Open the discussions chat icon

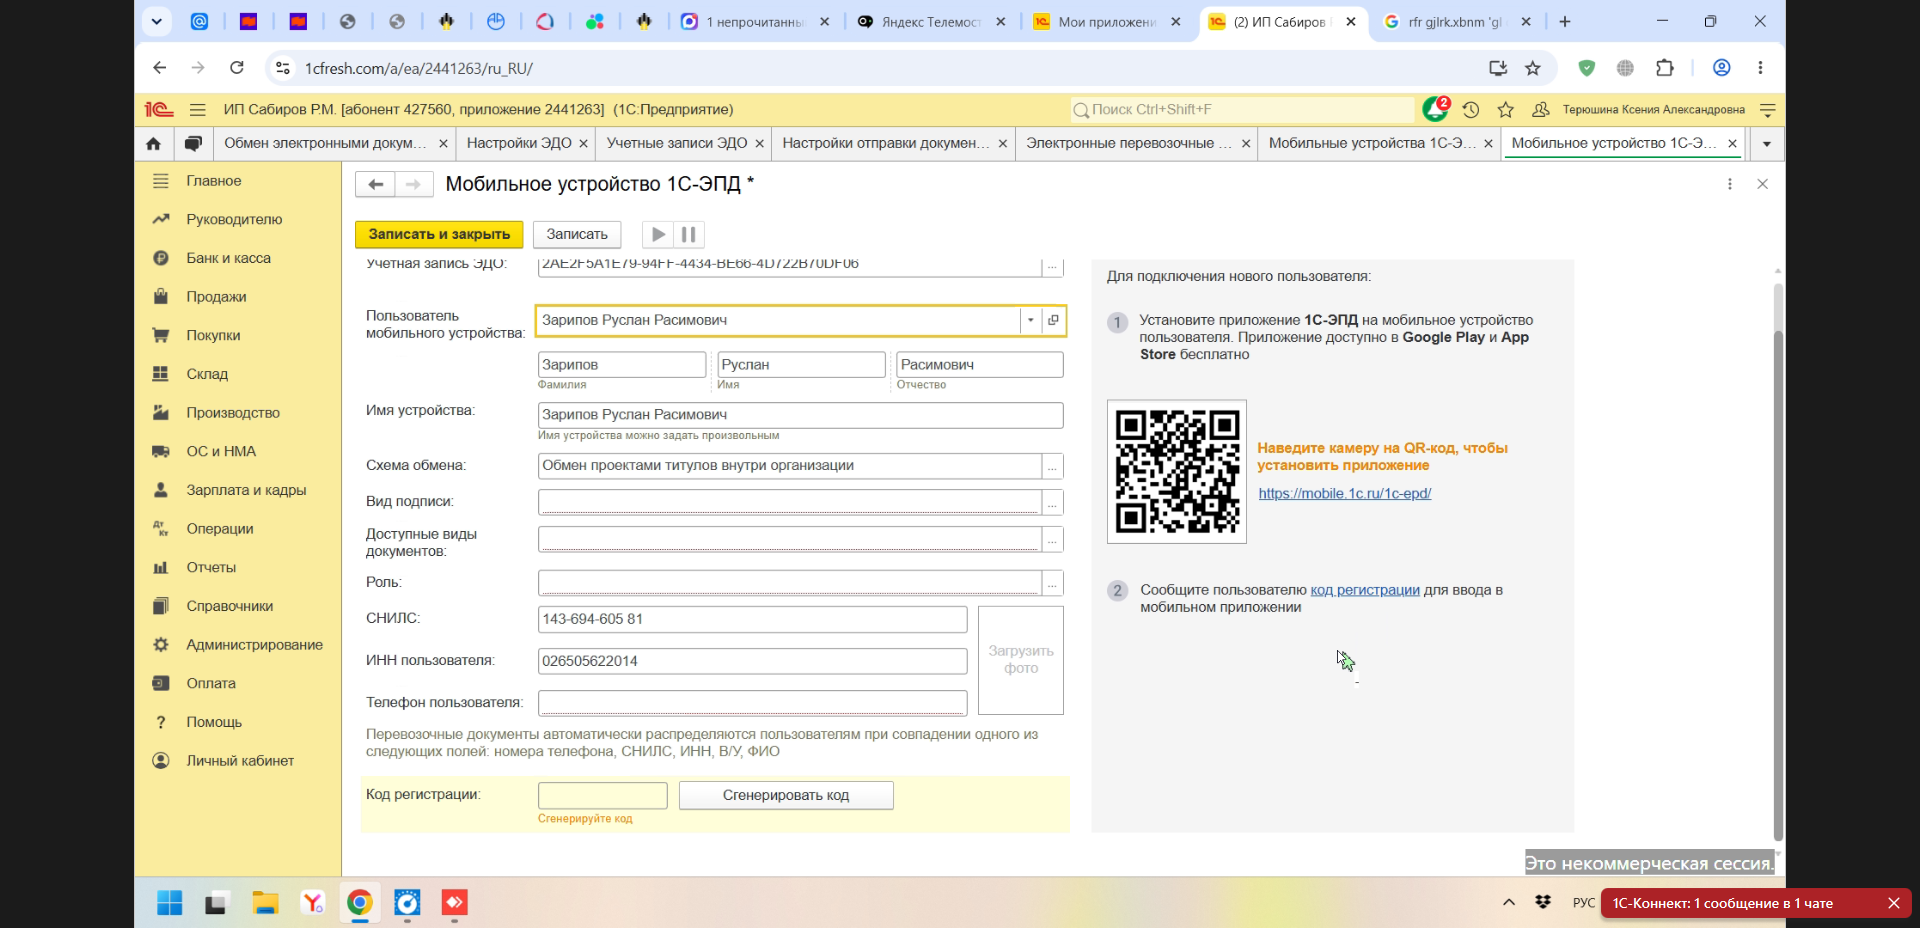point(193,143)
